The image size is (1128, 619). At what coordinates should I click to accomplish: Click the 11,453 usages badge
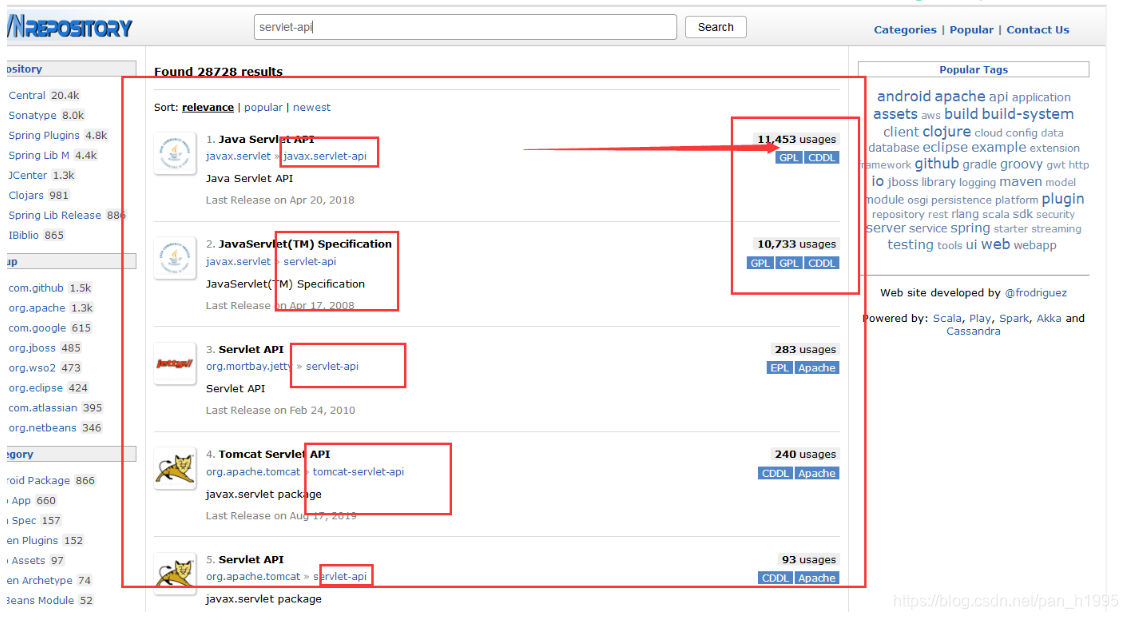tap(796, 139)
